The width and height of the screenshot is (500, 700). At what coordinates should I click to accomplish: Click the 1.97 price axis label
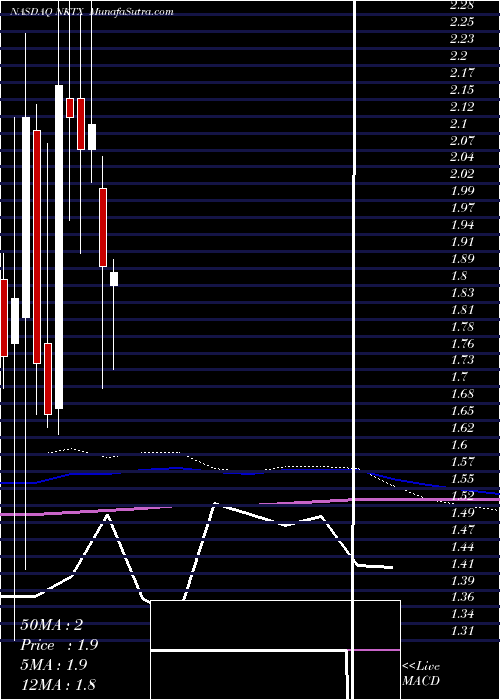[x=462, y=208]
